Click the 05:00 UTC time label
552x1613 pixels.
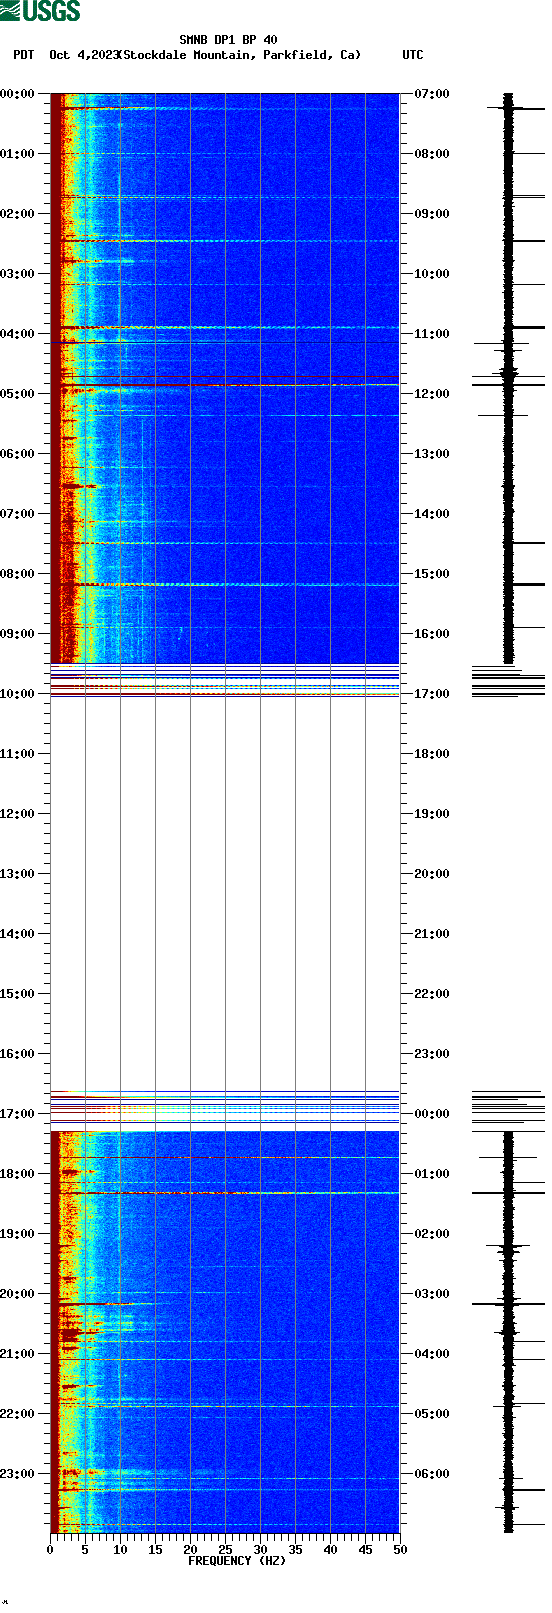(x=432, y=1414)
